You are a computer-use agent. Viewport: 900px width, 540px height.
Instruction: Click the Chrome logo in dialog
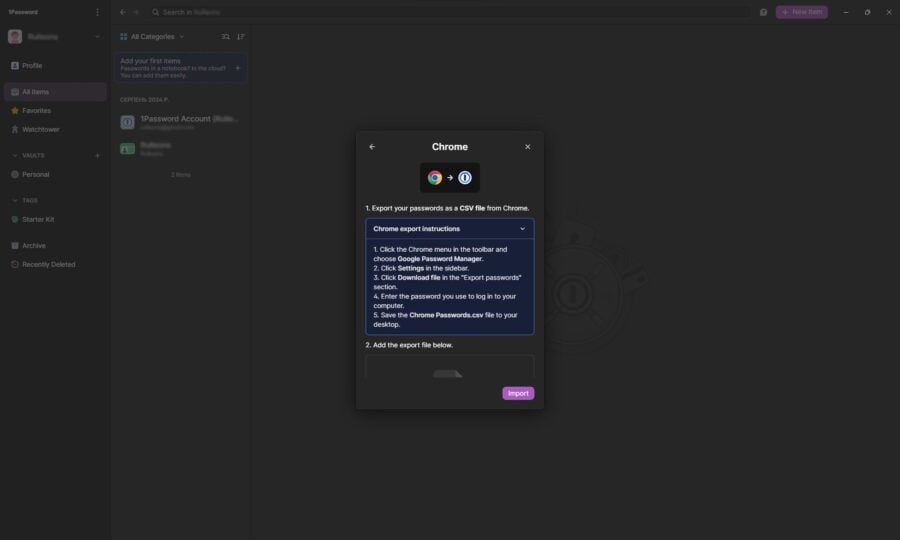pos(435,177)
